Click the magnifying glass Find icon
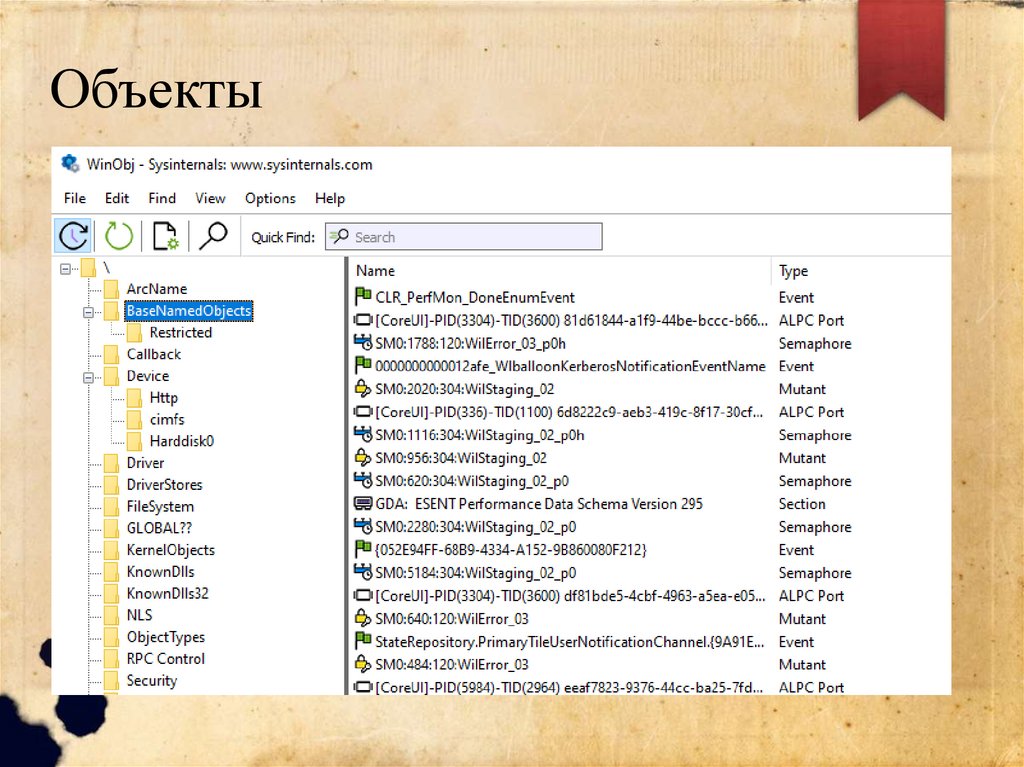The height and width of the screenshot is (767, 1024). (x=212, y=236)
